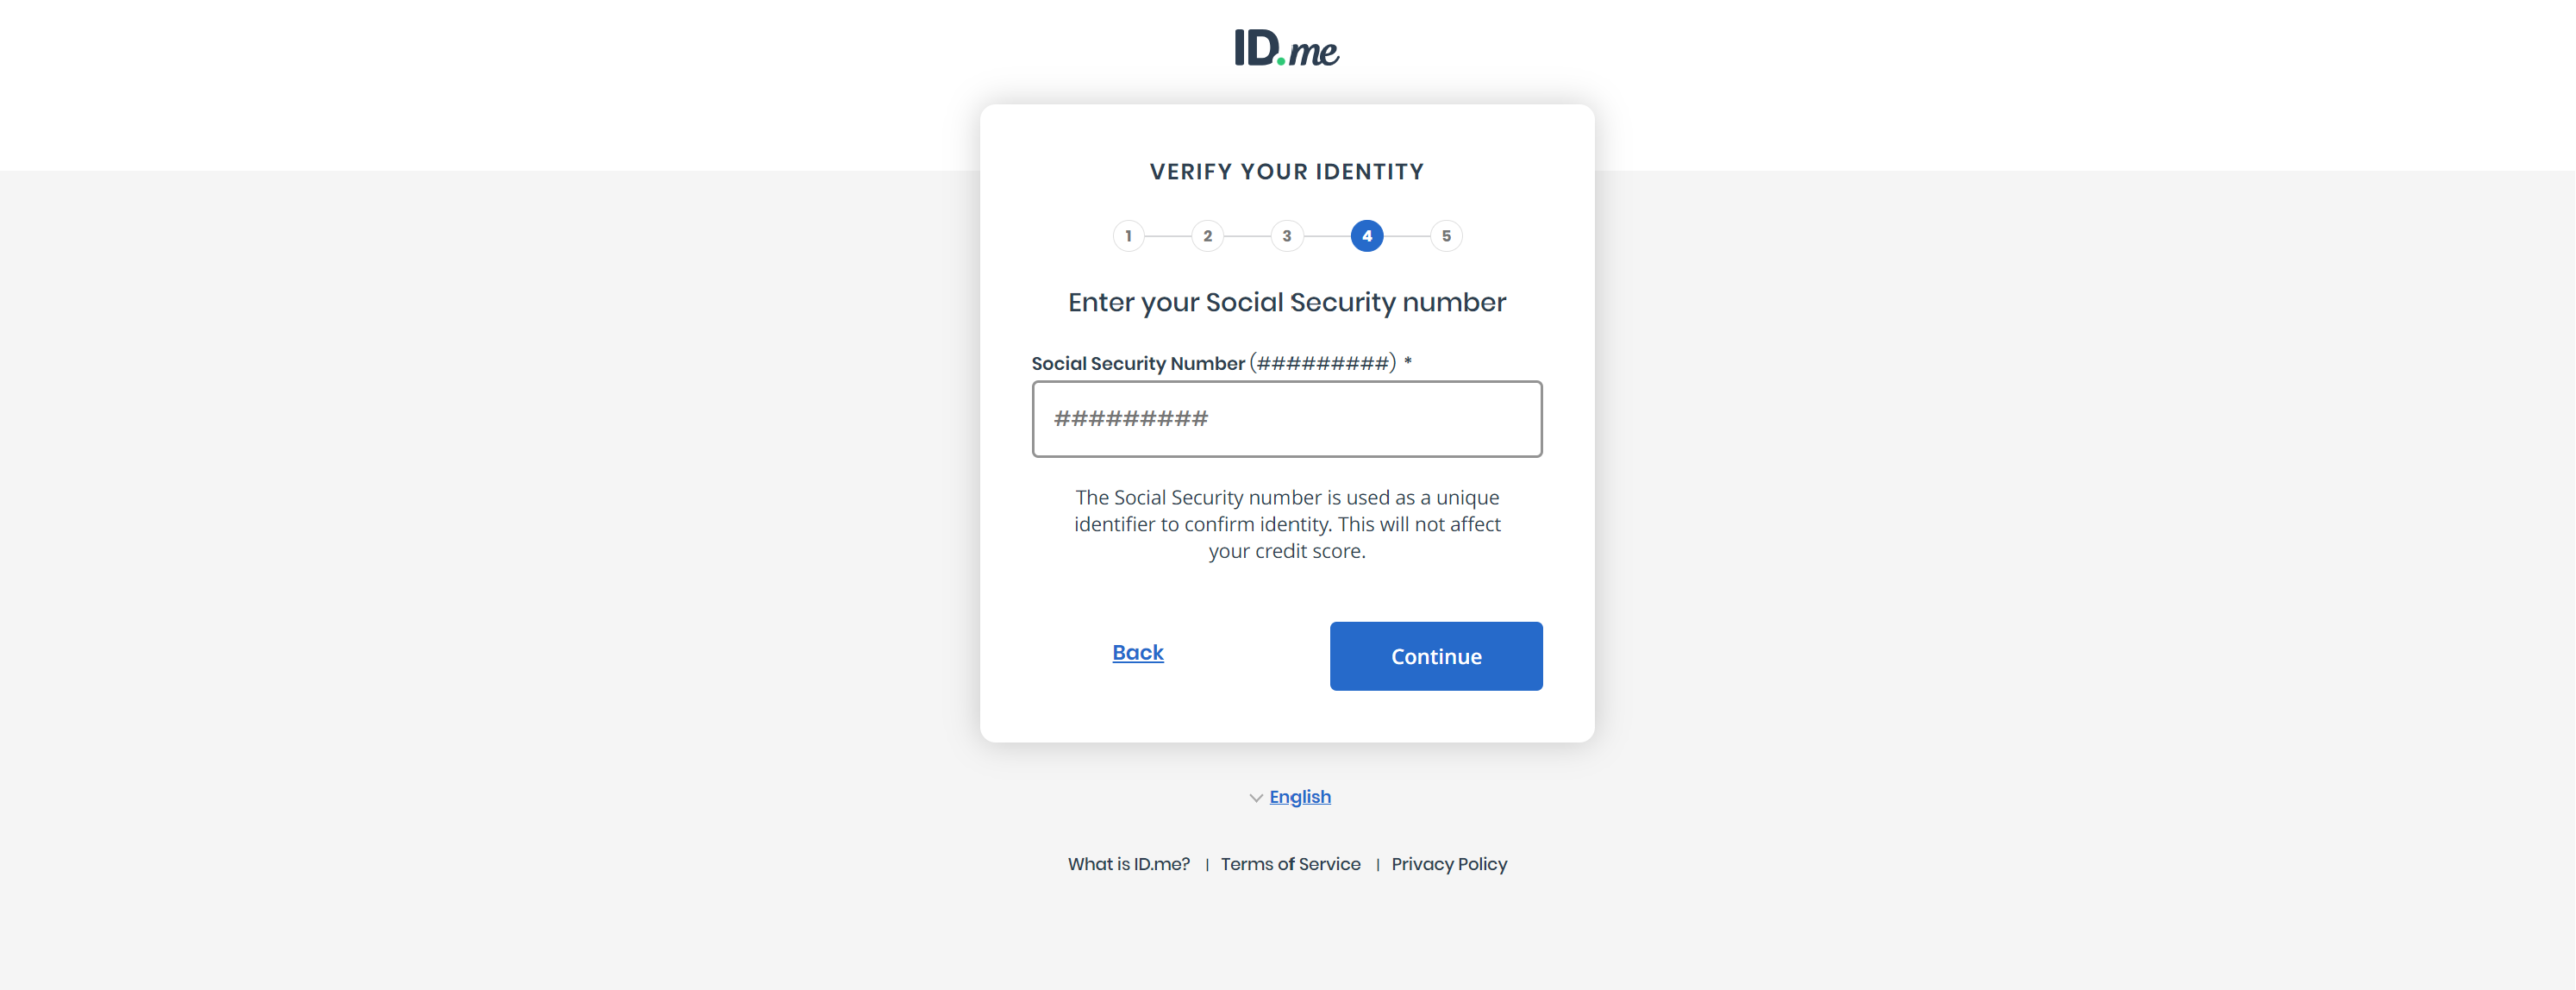Select step 2 circle in progress indicator
The width and height of the screenshot is (2576, 990).
pyautogui.click(x=1207, y=236)
